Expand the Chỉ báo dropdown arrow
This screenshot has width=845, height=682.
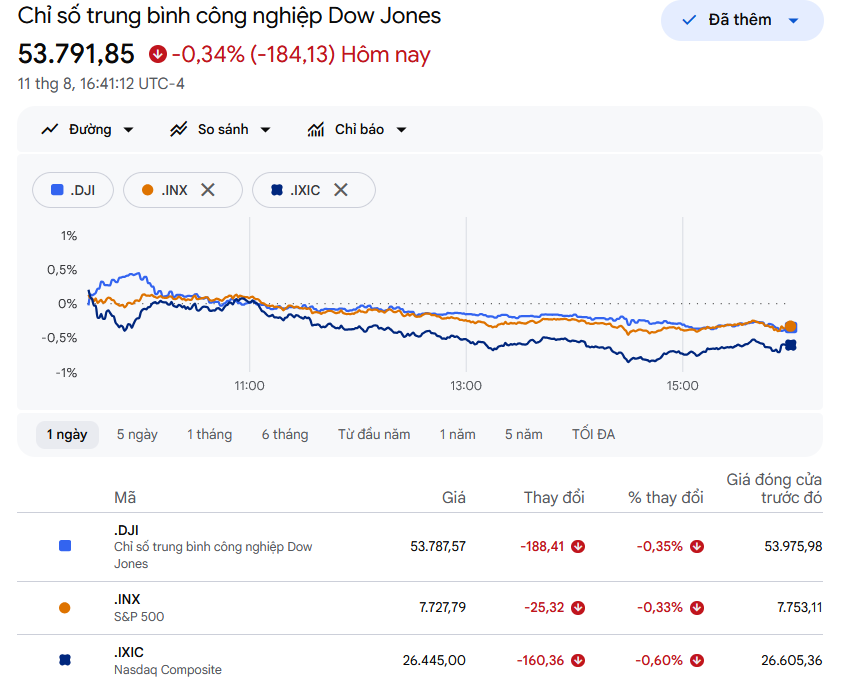(401, 129)
